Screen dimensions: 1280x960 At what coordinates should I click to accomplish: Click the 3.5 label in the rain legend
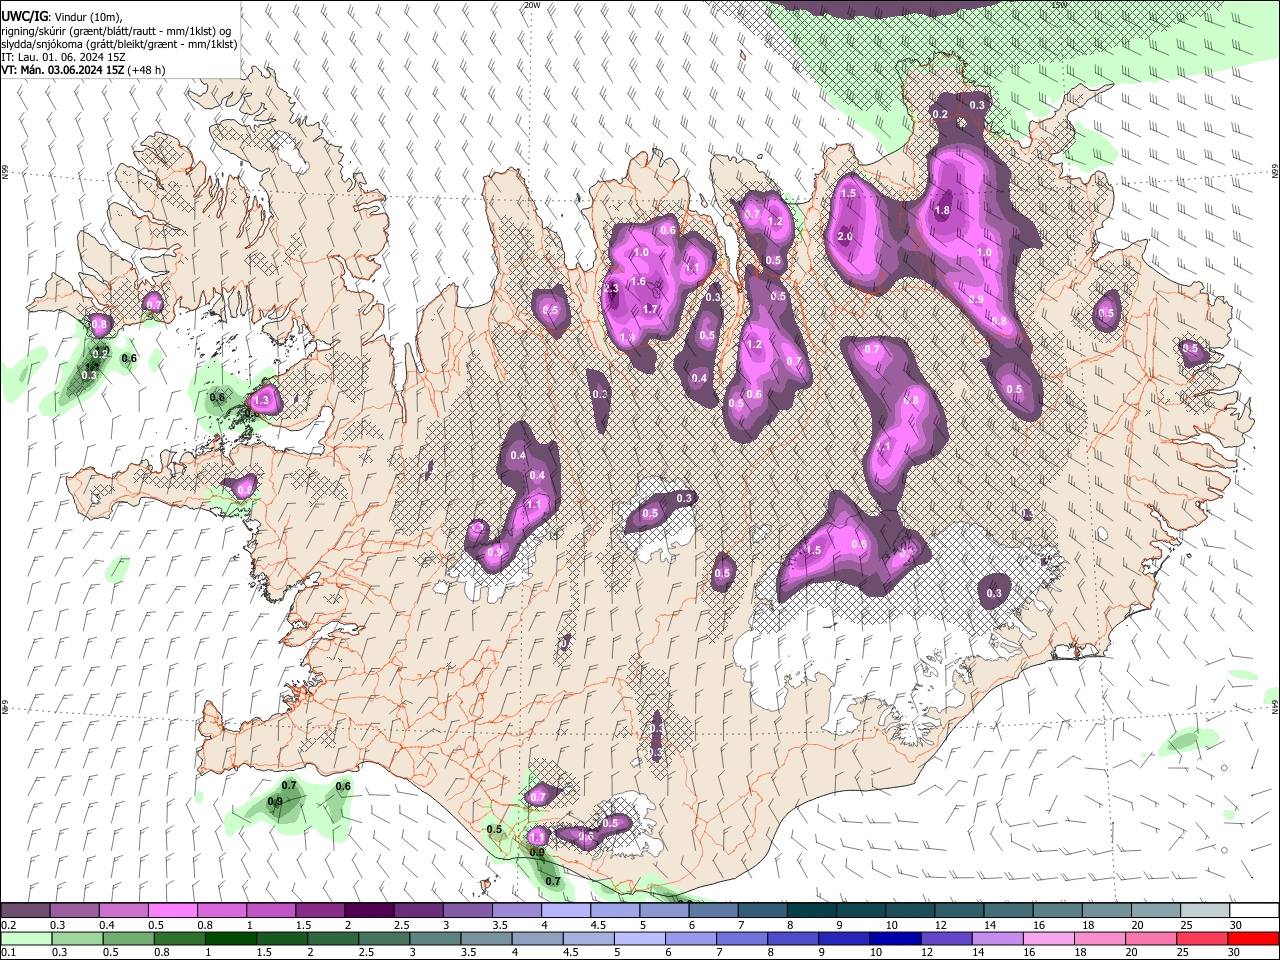tap(467, 953)
